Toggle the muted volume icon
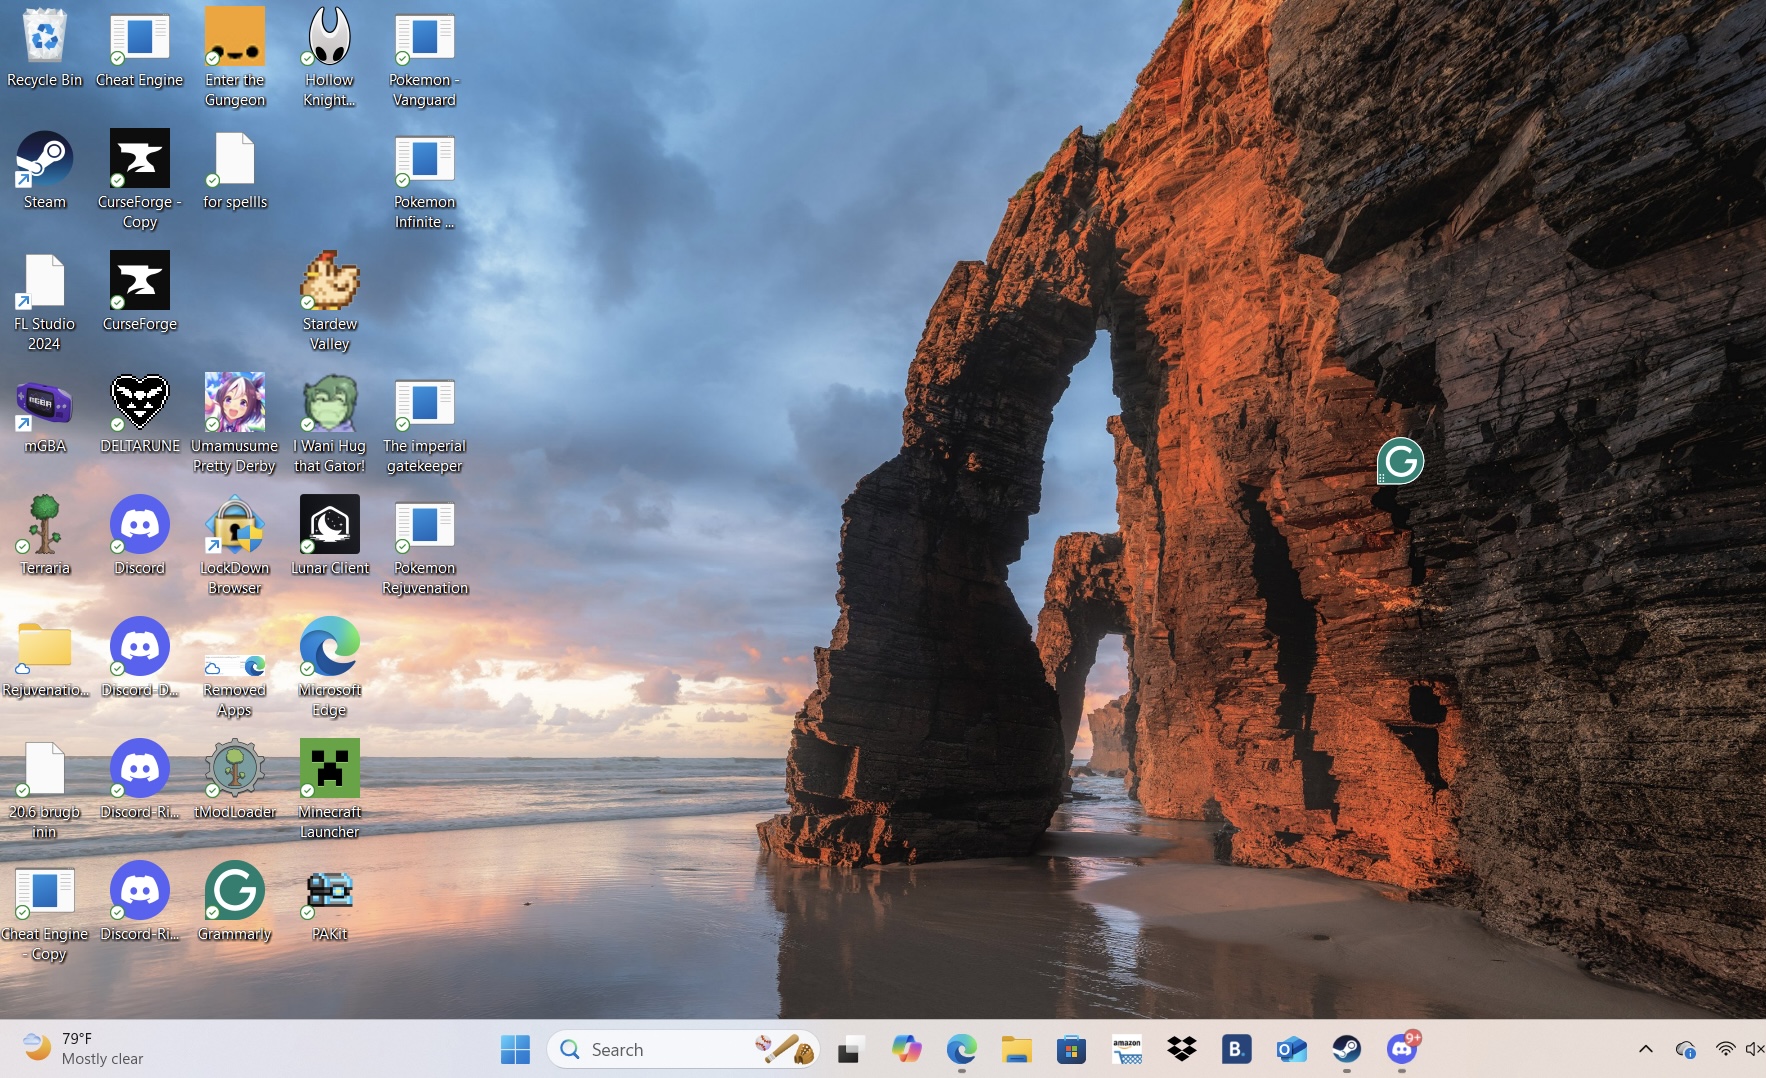Viewport: 1766px width, 1078px height. click(x=1754, y=1049)
